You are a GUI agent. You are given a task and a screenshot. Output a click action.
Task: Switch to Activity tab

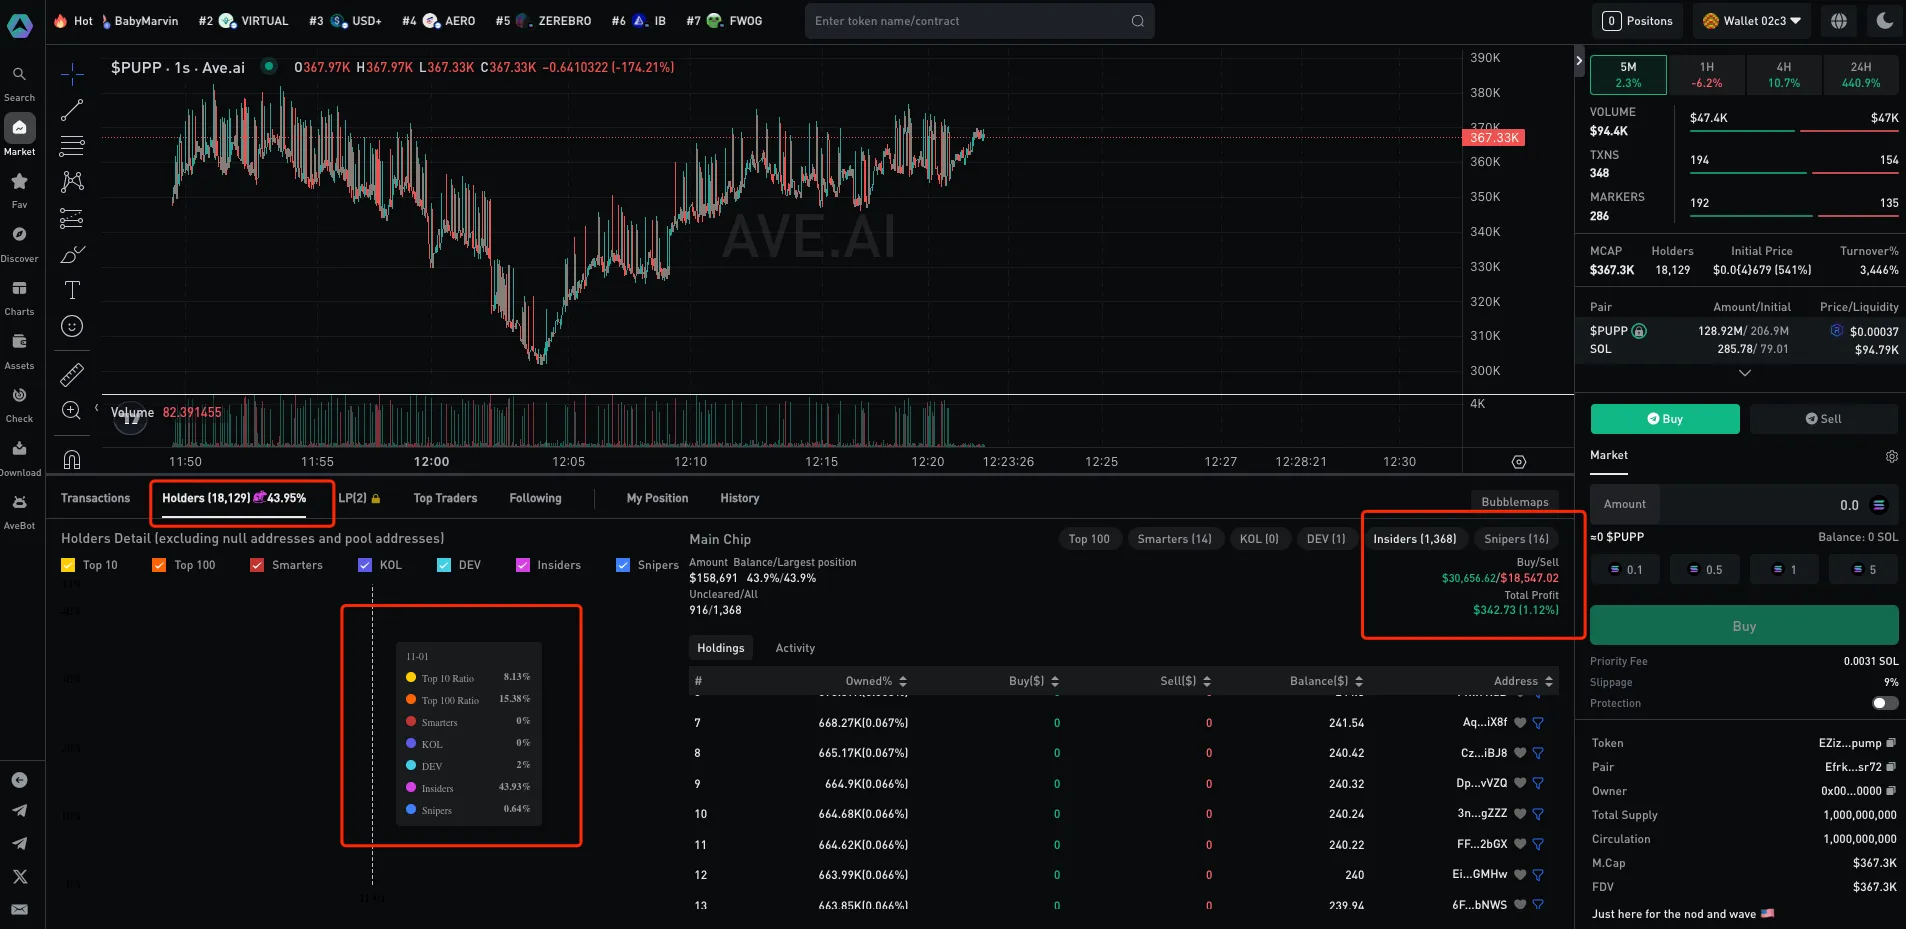tap(795, 648)
